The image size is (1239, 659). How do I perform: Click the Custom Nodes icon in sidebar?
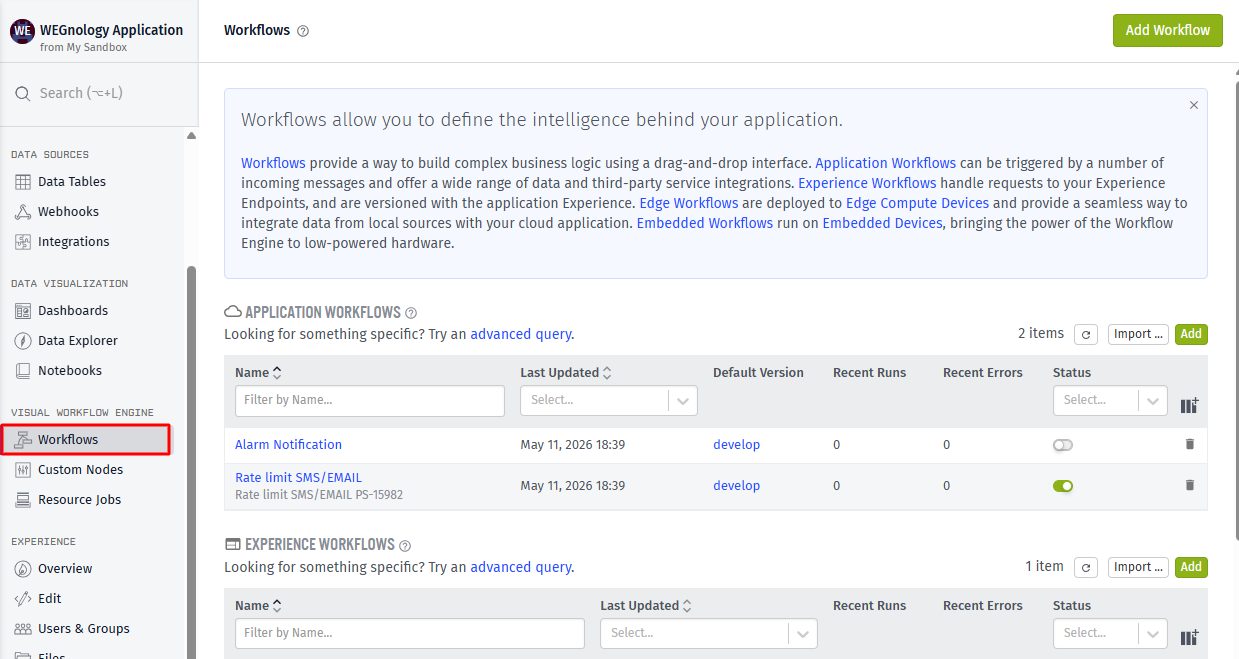[x=22, y=470]
